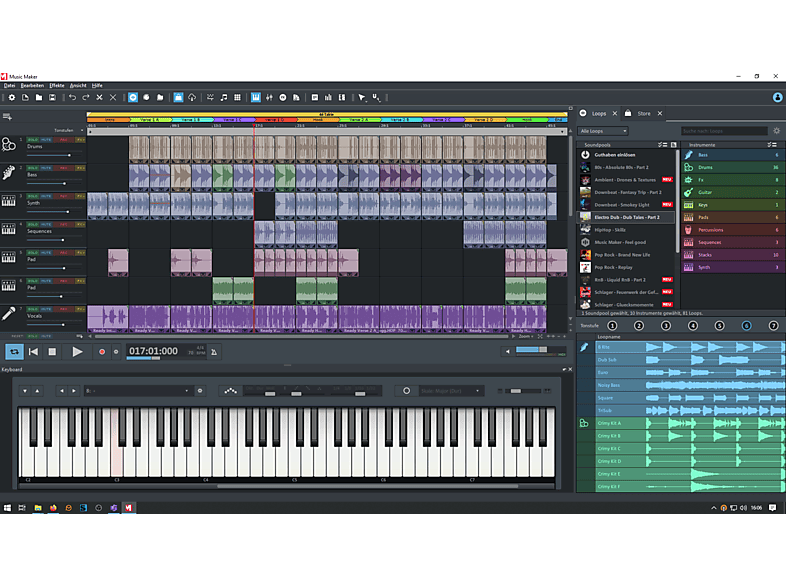
Task: Mute the Drums track
Action: [x=46, y=140]
